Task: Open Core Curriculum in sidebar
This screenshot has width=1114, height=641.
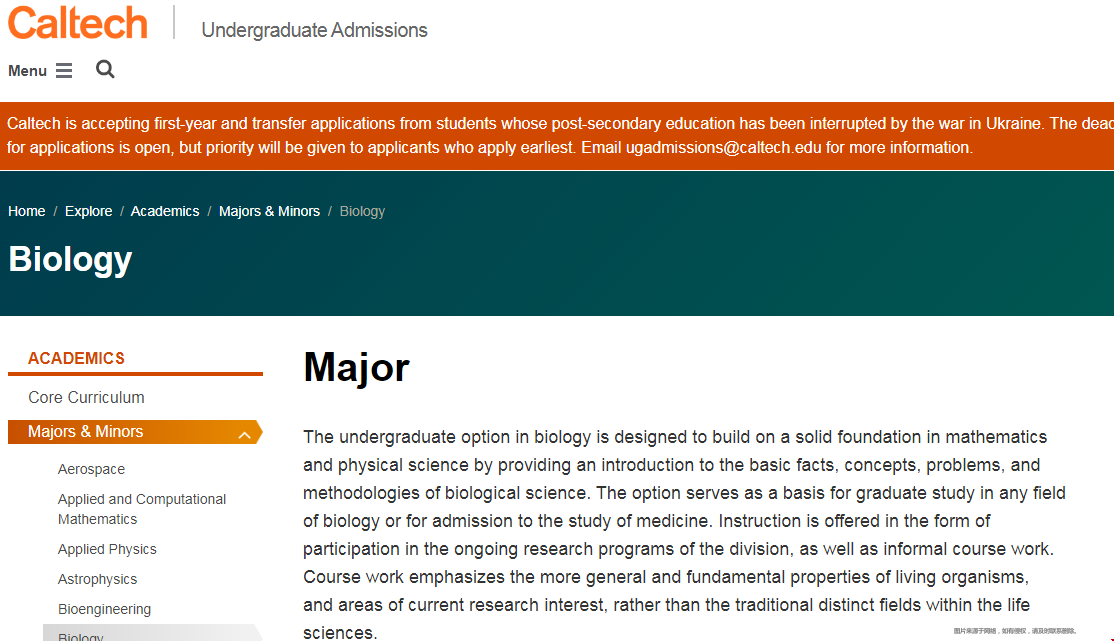Action: pos(86,397)
